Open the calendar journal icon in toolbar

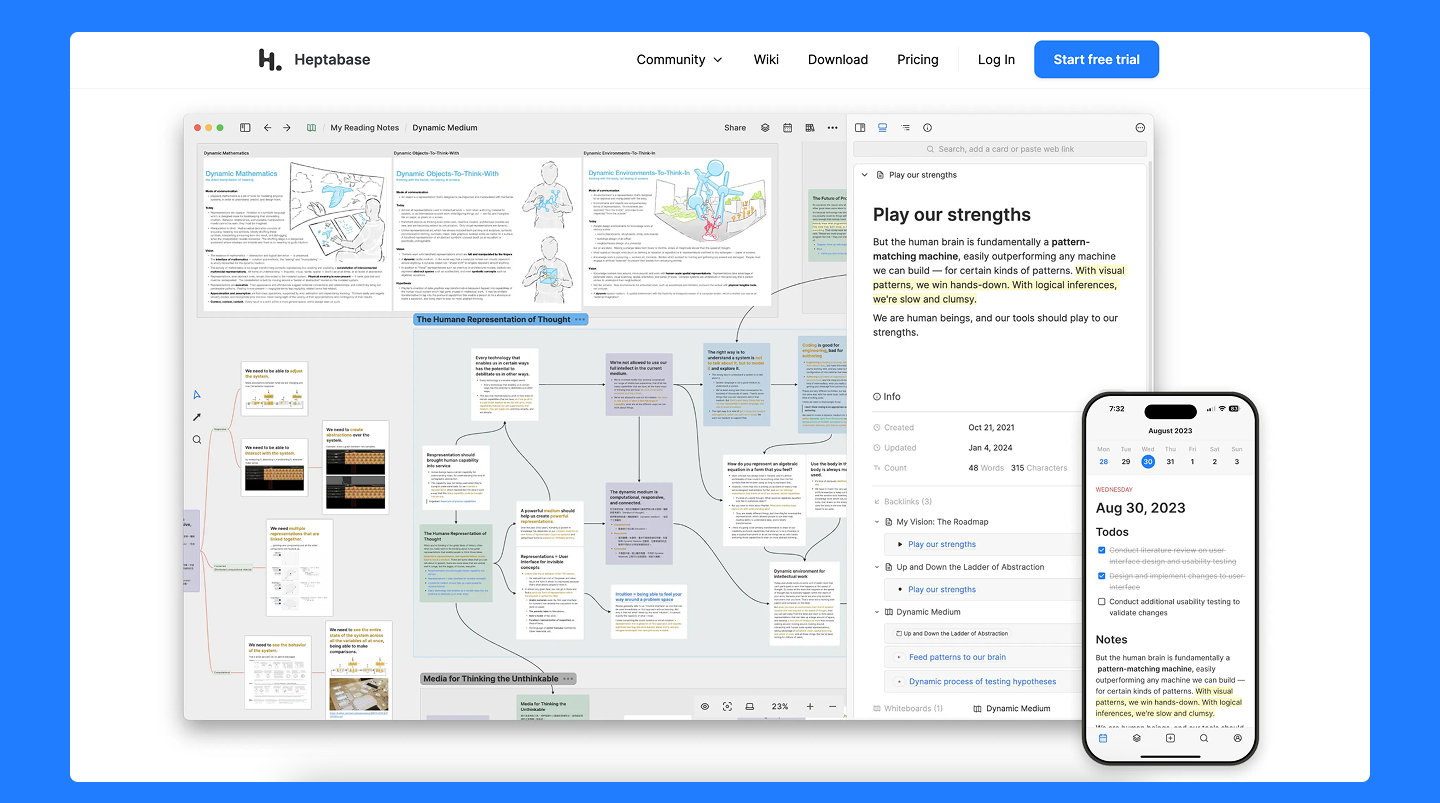click(787, 128)
